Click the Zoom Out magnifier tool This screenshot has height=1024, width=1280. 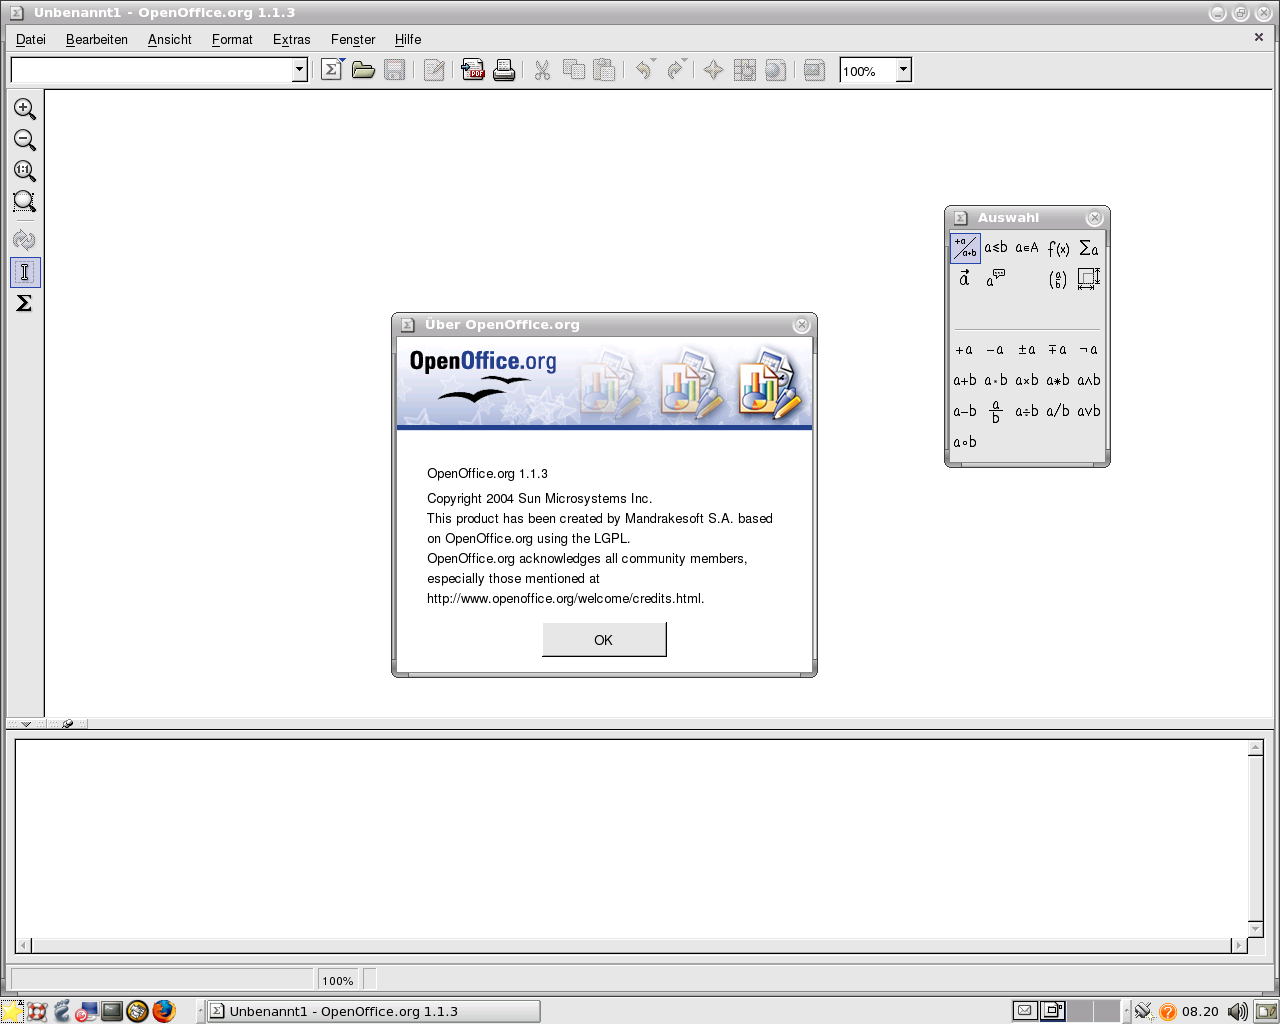click(x=25, y=140)
